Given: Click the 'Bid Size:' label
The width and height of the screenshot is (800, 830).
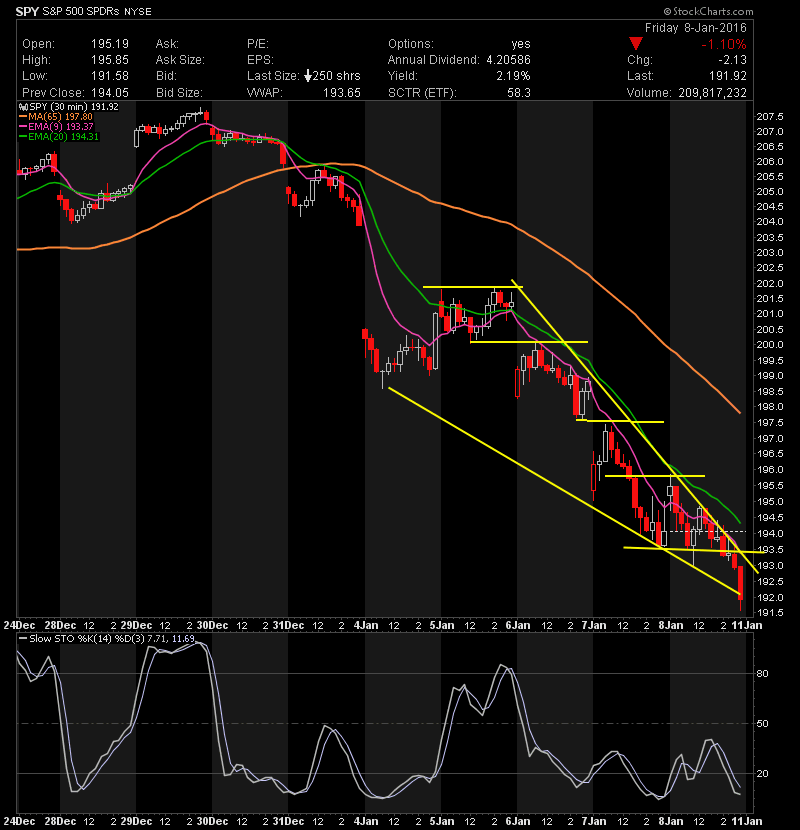Looking at the screenshot, I should pos(179,93).
